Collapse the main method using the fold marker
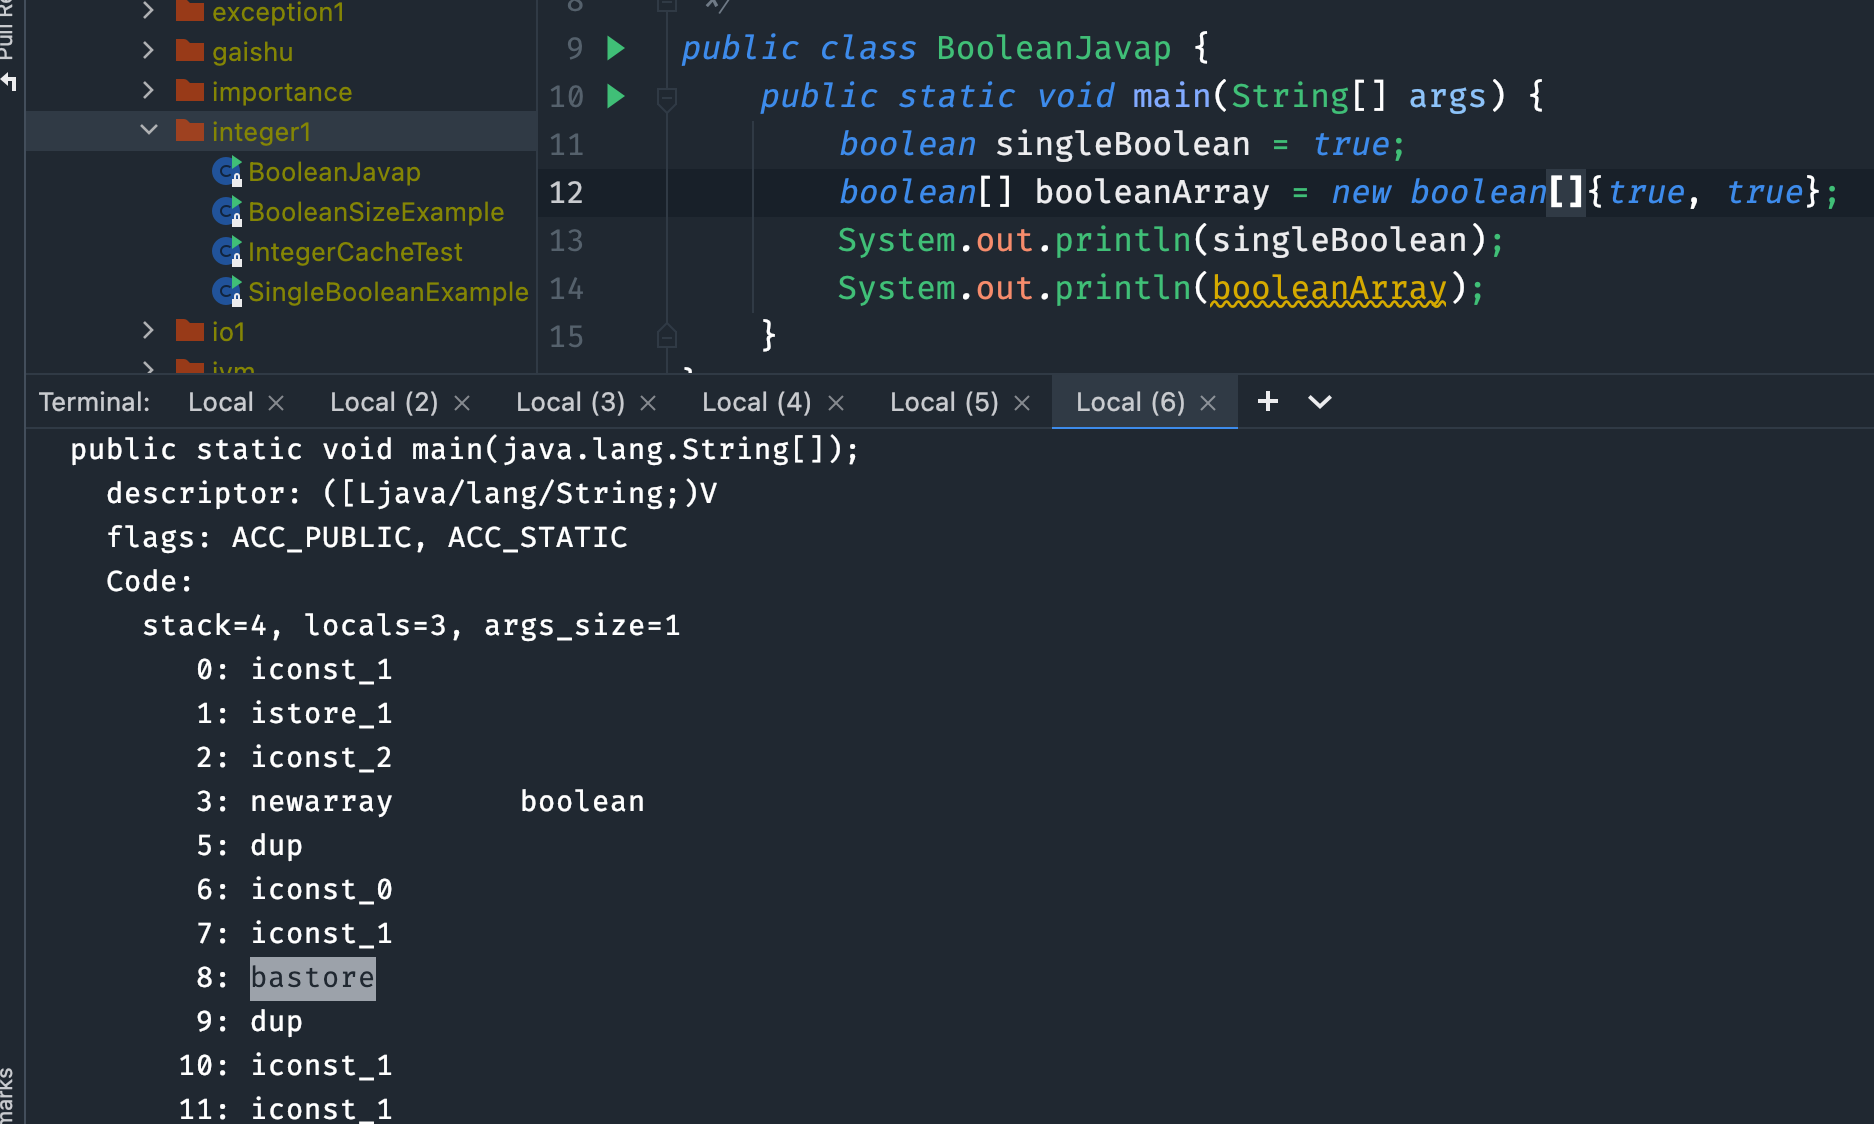Screen dimensions: 1874x1124 tap(667, 97)
